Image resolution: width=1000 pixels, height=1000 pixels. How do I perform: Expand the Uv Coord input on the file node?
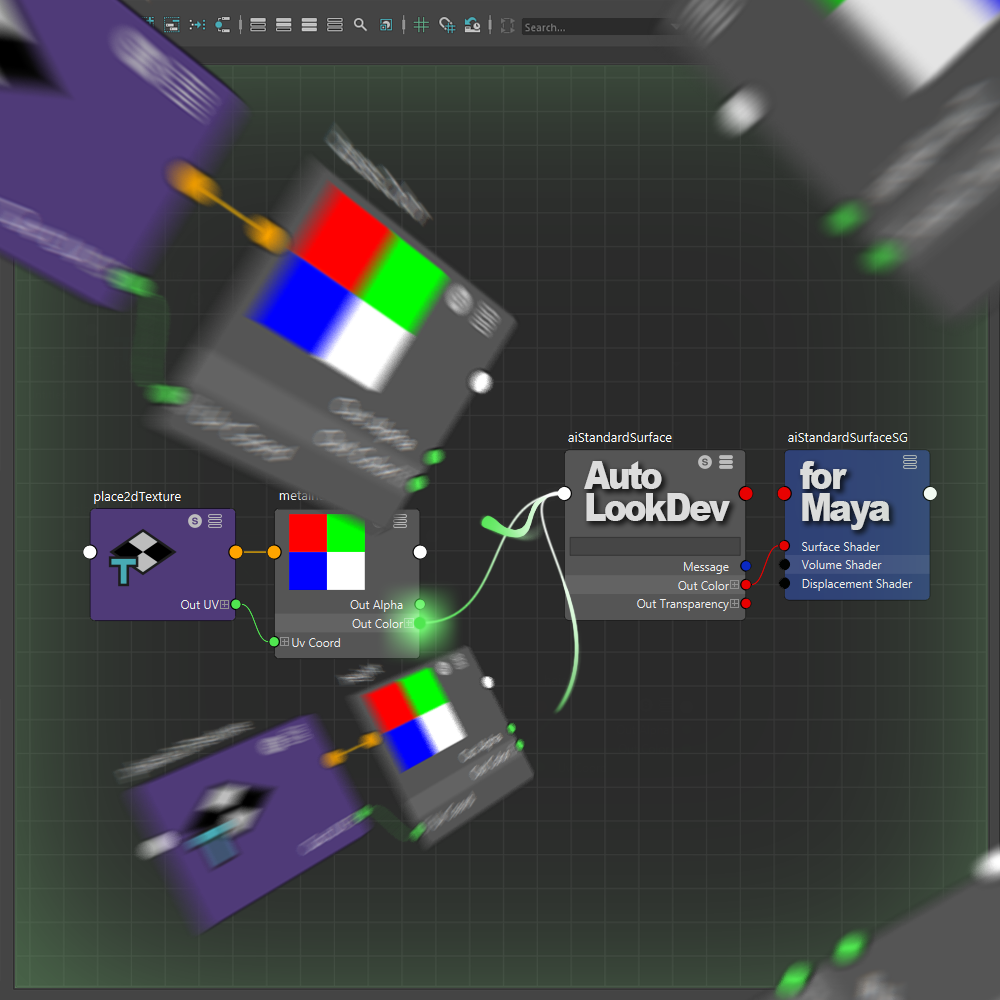[x=283, y=643]
